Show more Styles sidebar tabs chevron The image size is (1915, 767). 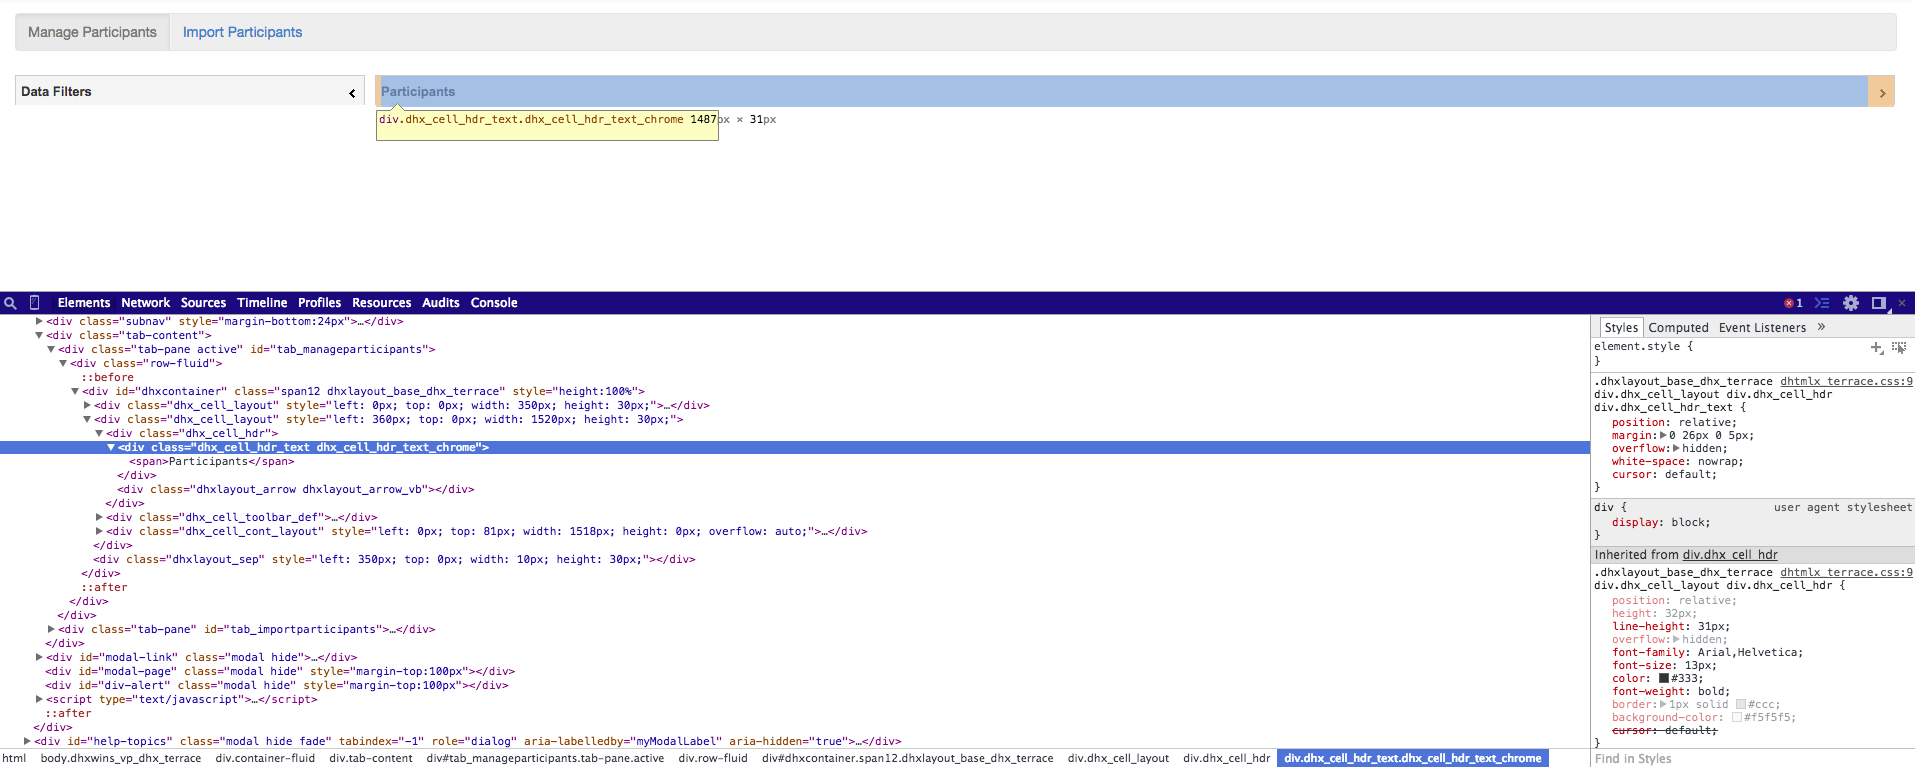click(x=1822, y=327)
